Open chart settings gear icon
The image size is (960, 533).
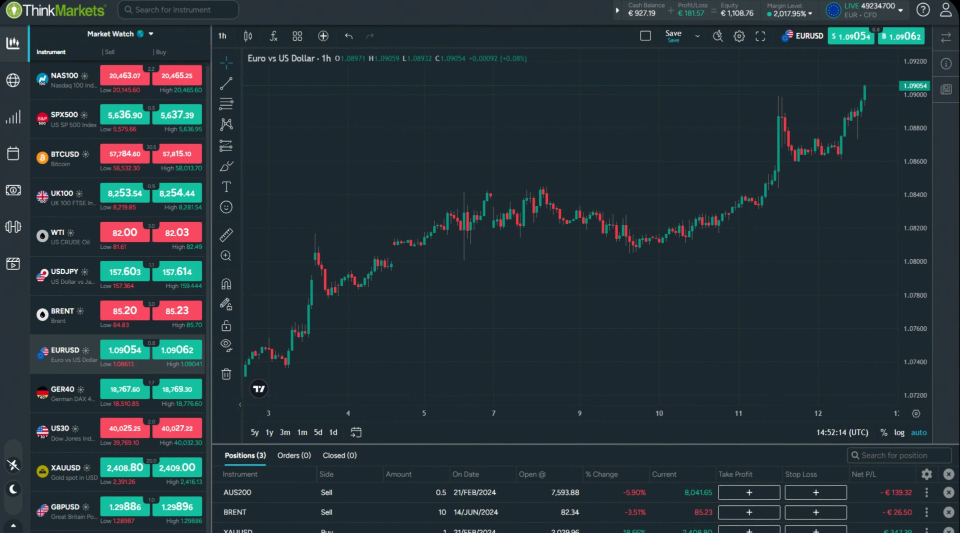coord(739,36)
